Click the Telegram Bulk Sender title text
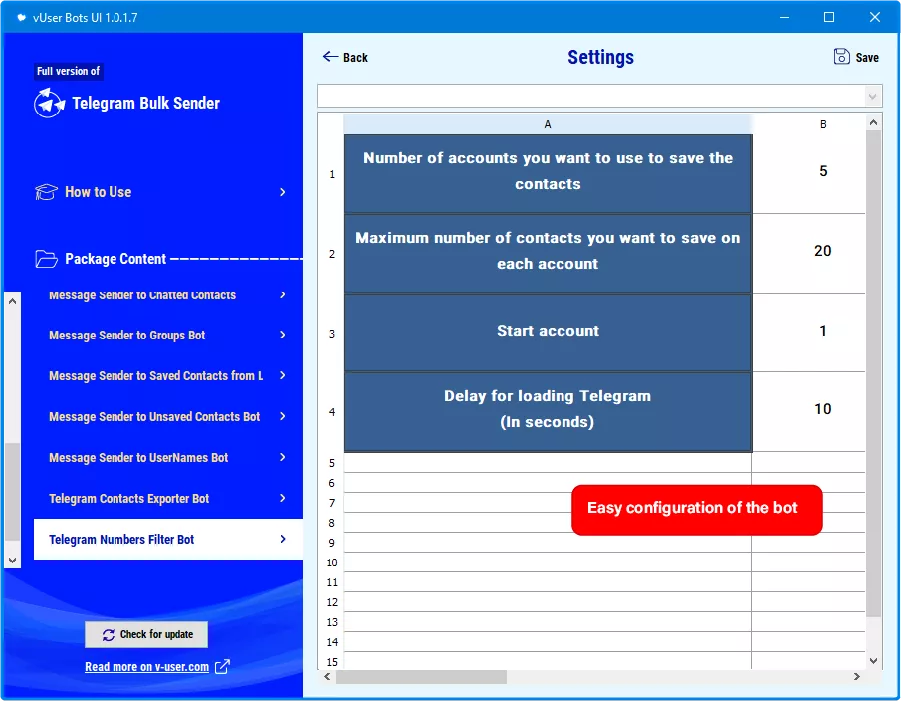901x701 pixels. 146,103
